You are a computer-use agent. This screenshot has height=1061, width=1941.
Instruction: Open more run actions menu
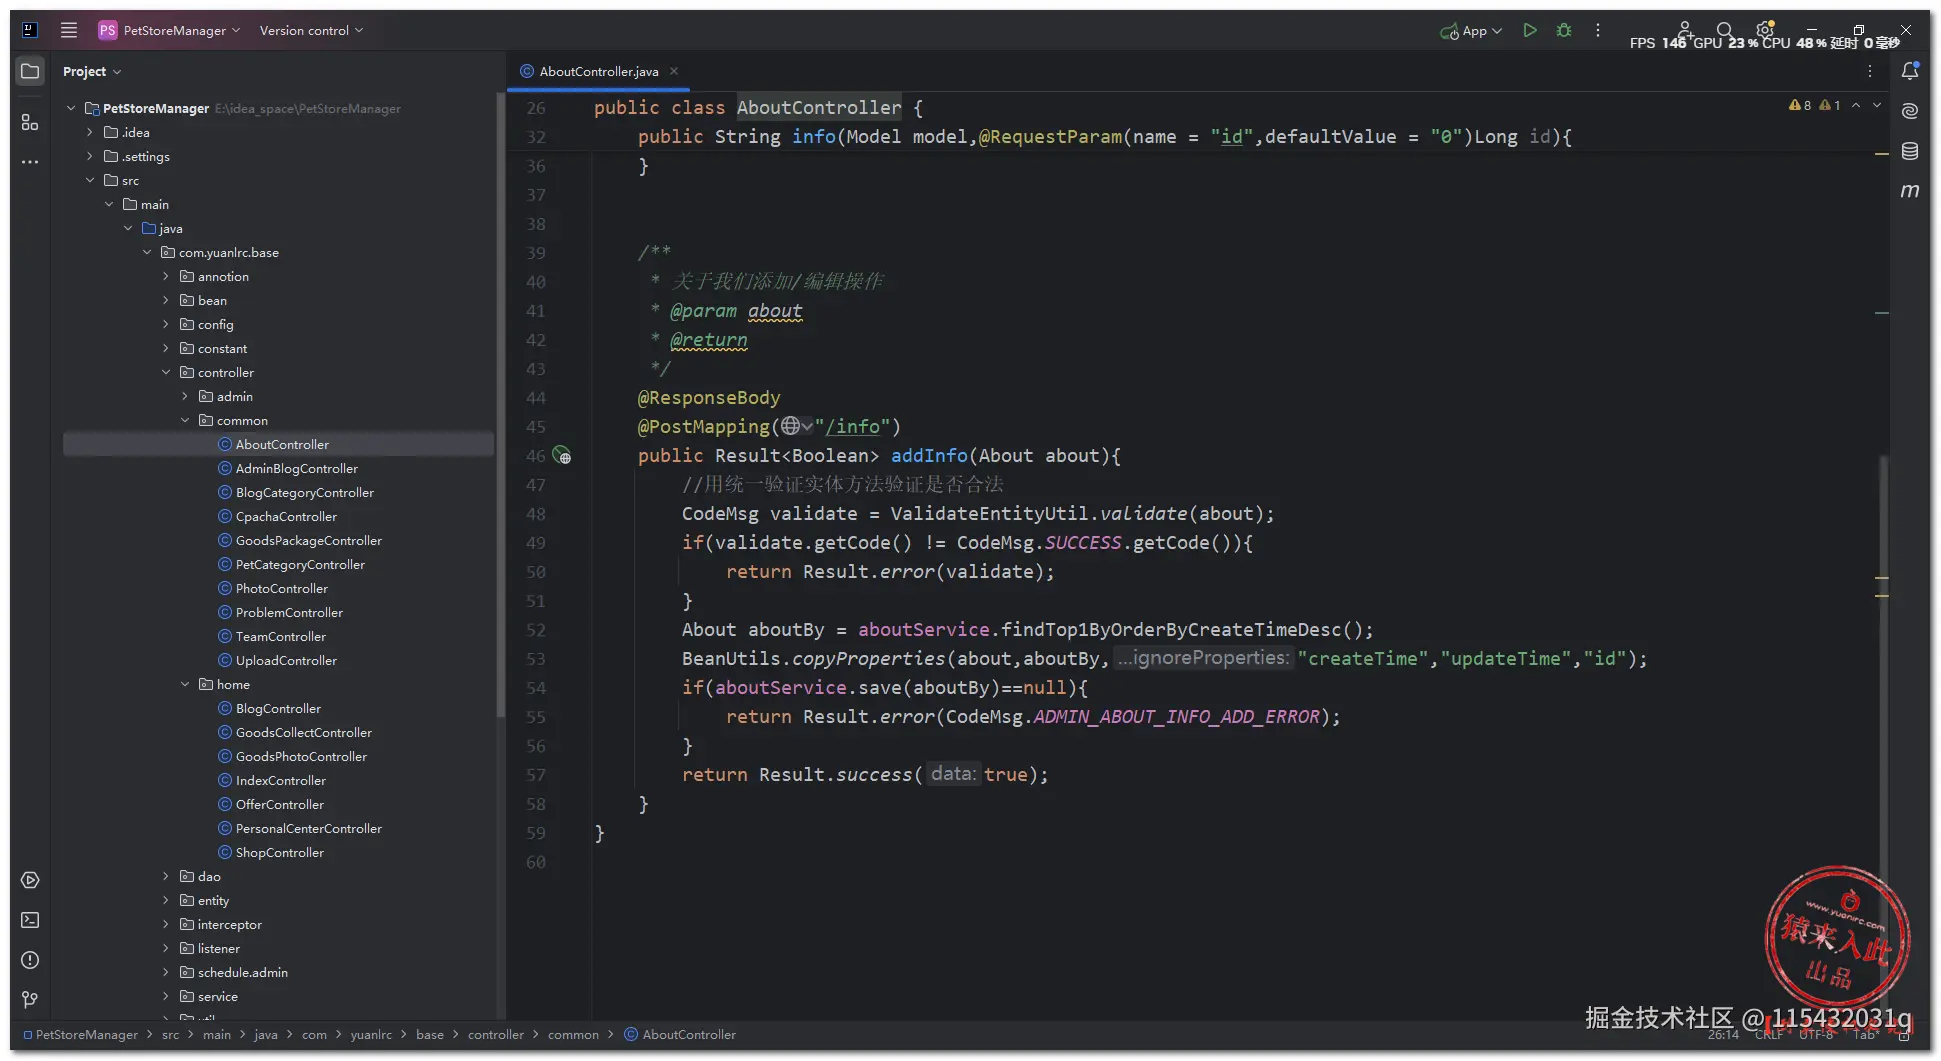[1598, 30]
